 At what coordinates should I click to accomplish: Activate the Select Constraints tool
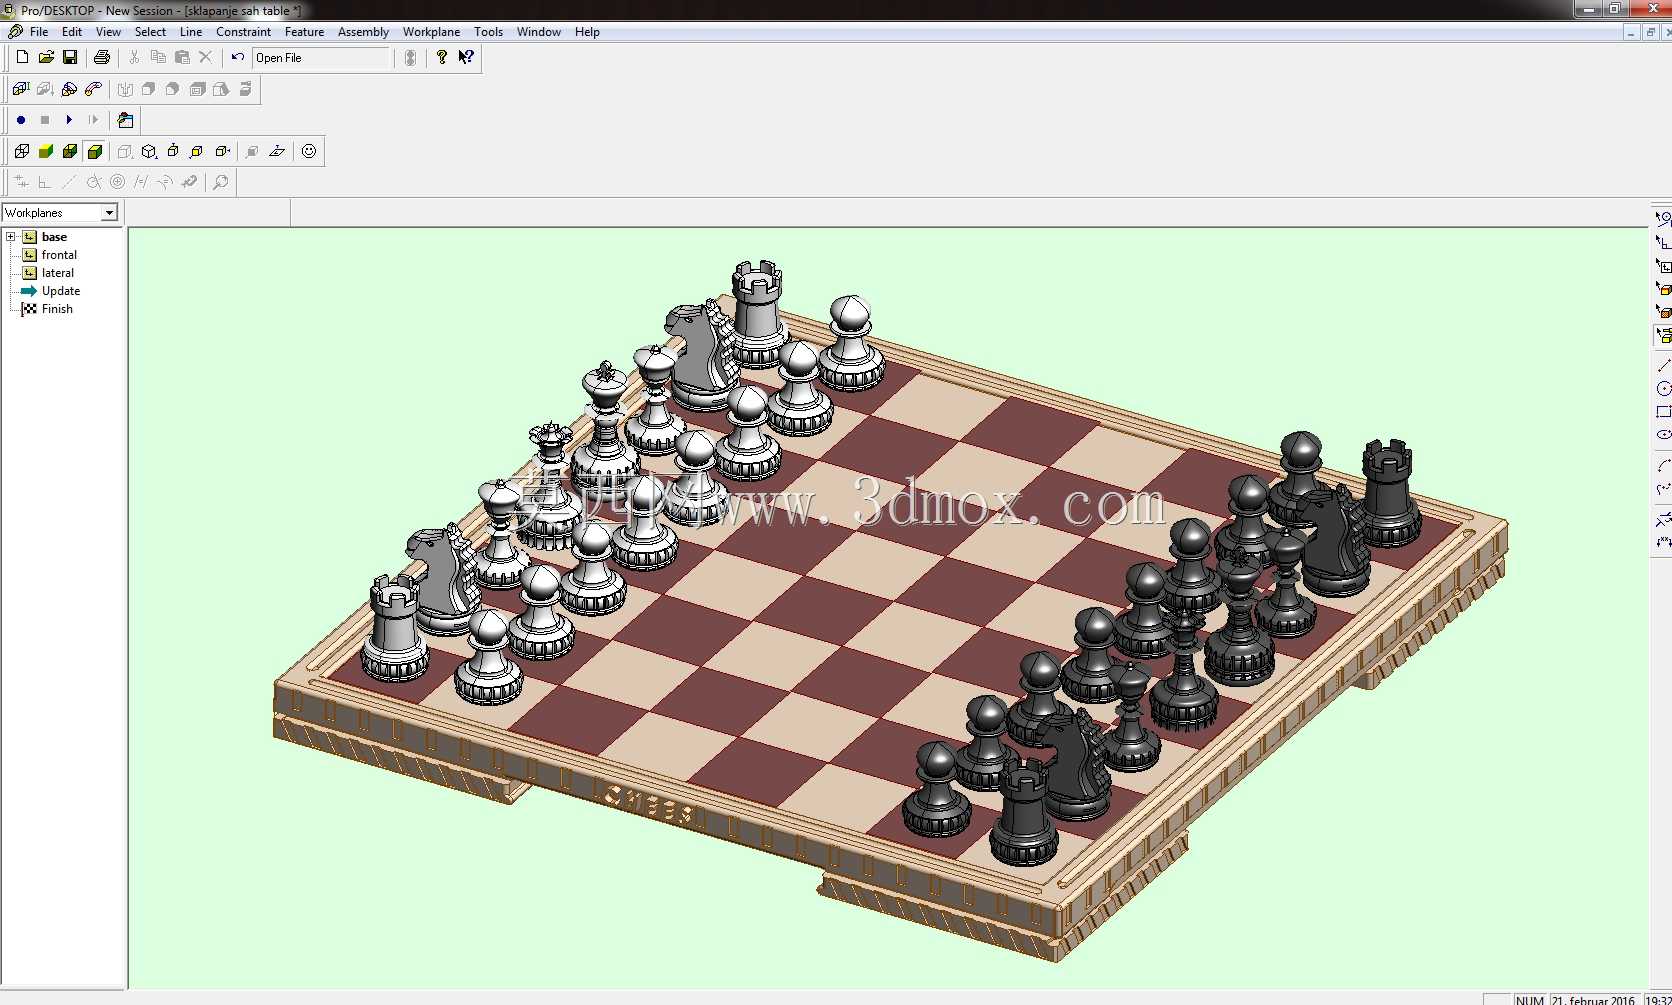click(x=1663, y=242)
